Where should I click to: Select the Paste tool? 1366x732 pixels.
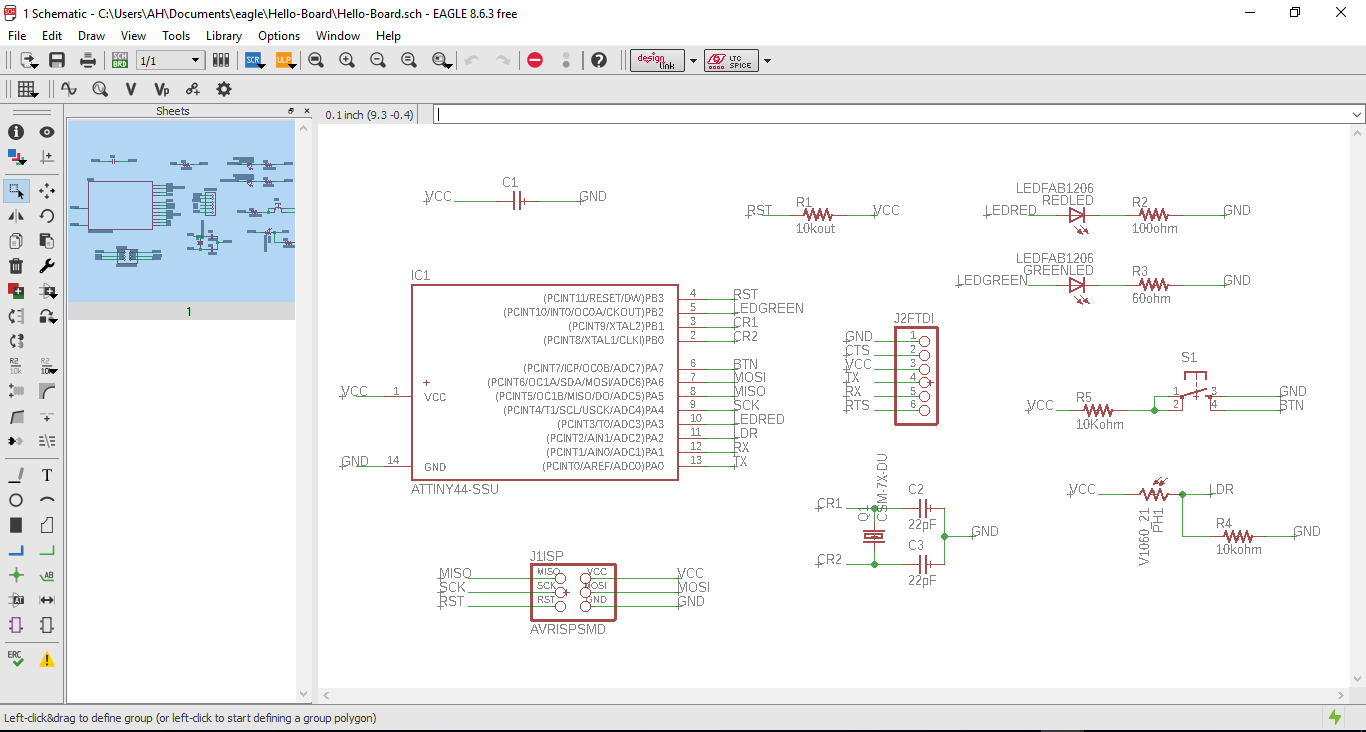47,241
